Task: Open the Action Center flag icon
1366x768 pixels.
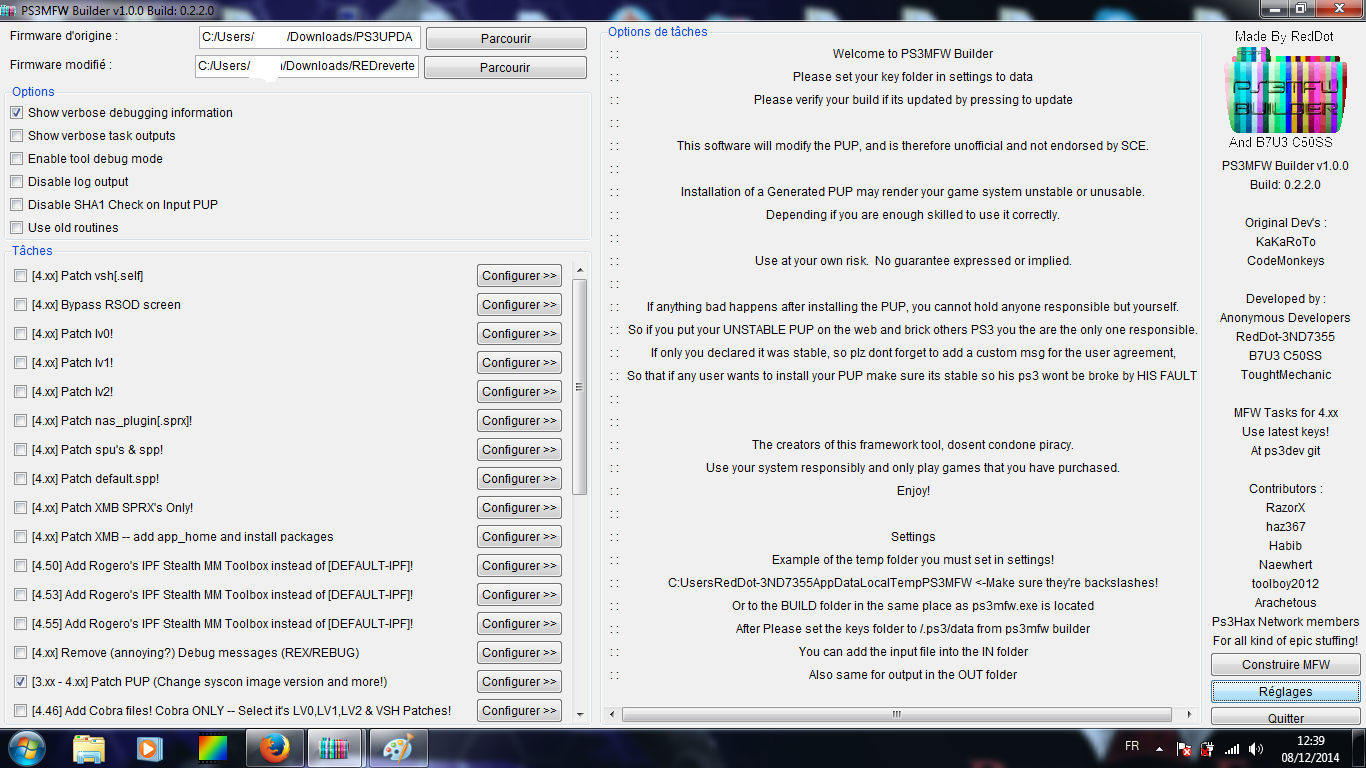Action: click(1184, 748)
